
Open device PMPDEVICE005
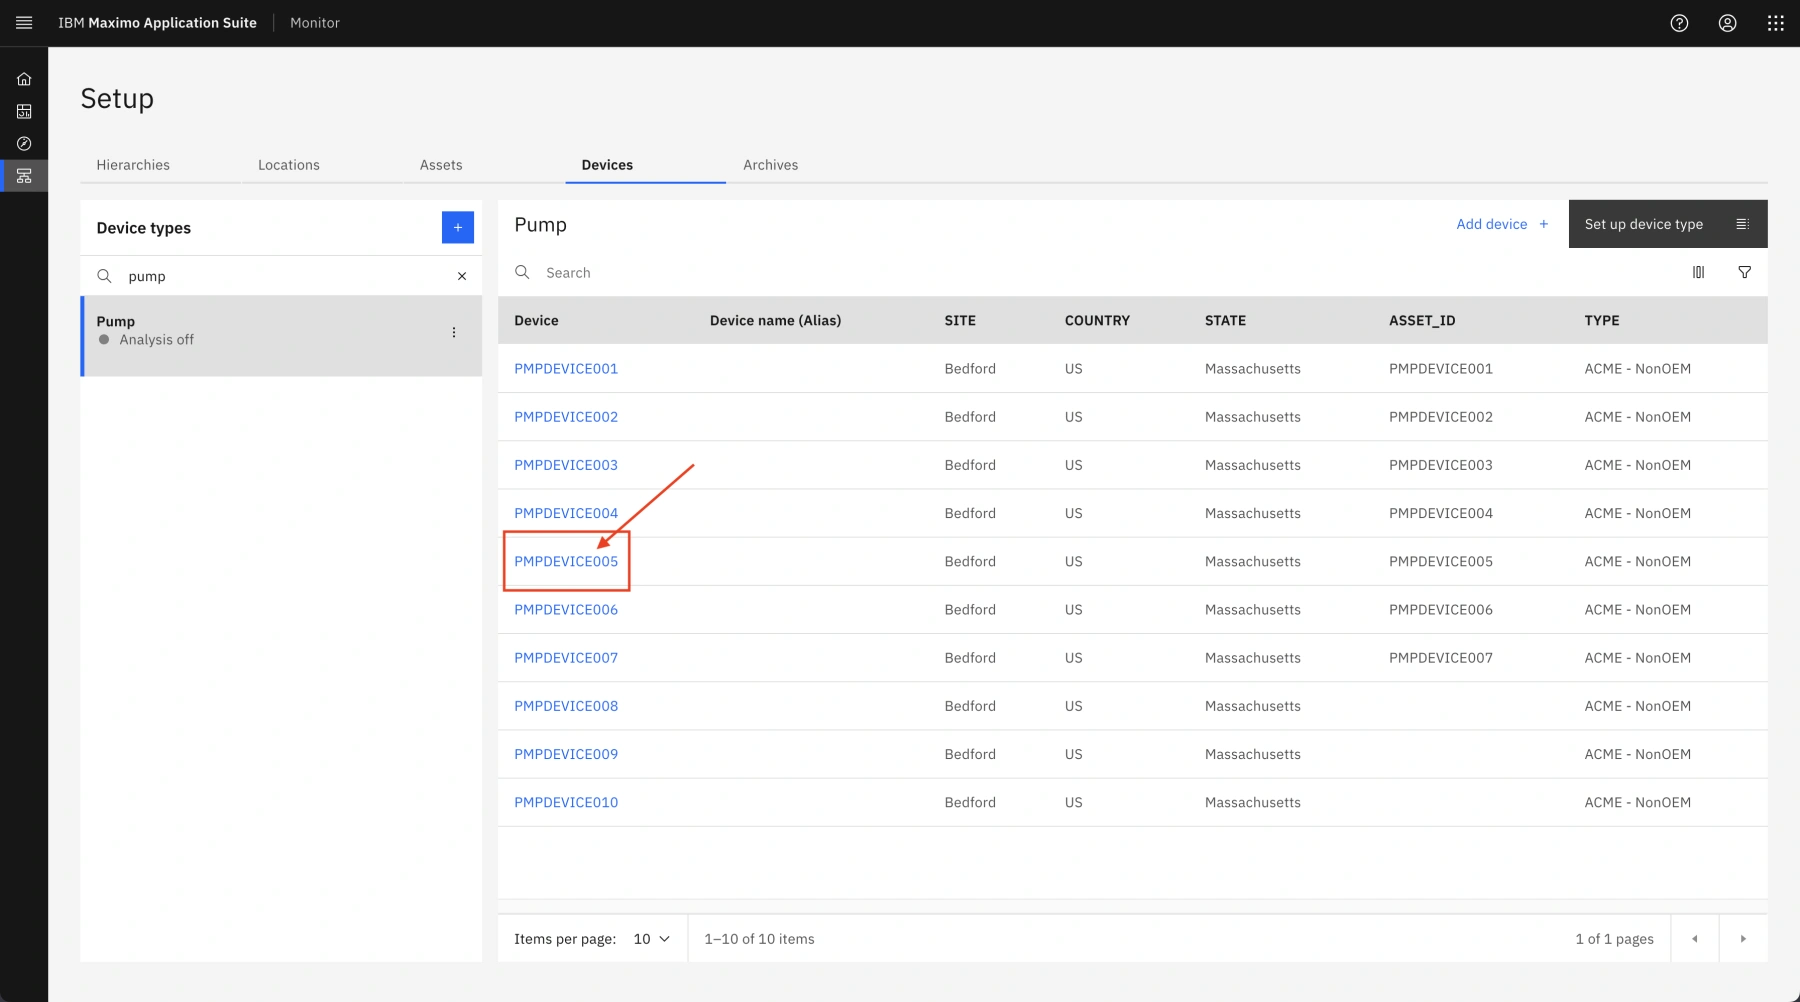tap(566, 561)
